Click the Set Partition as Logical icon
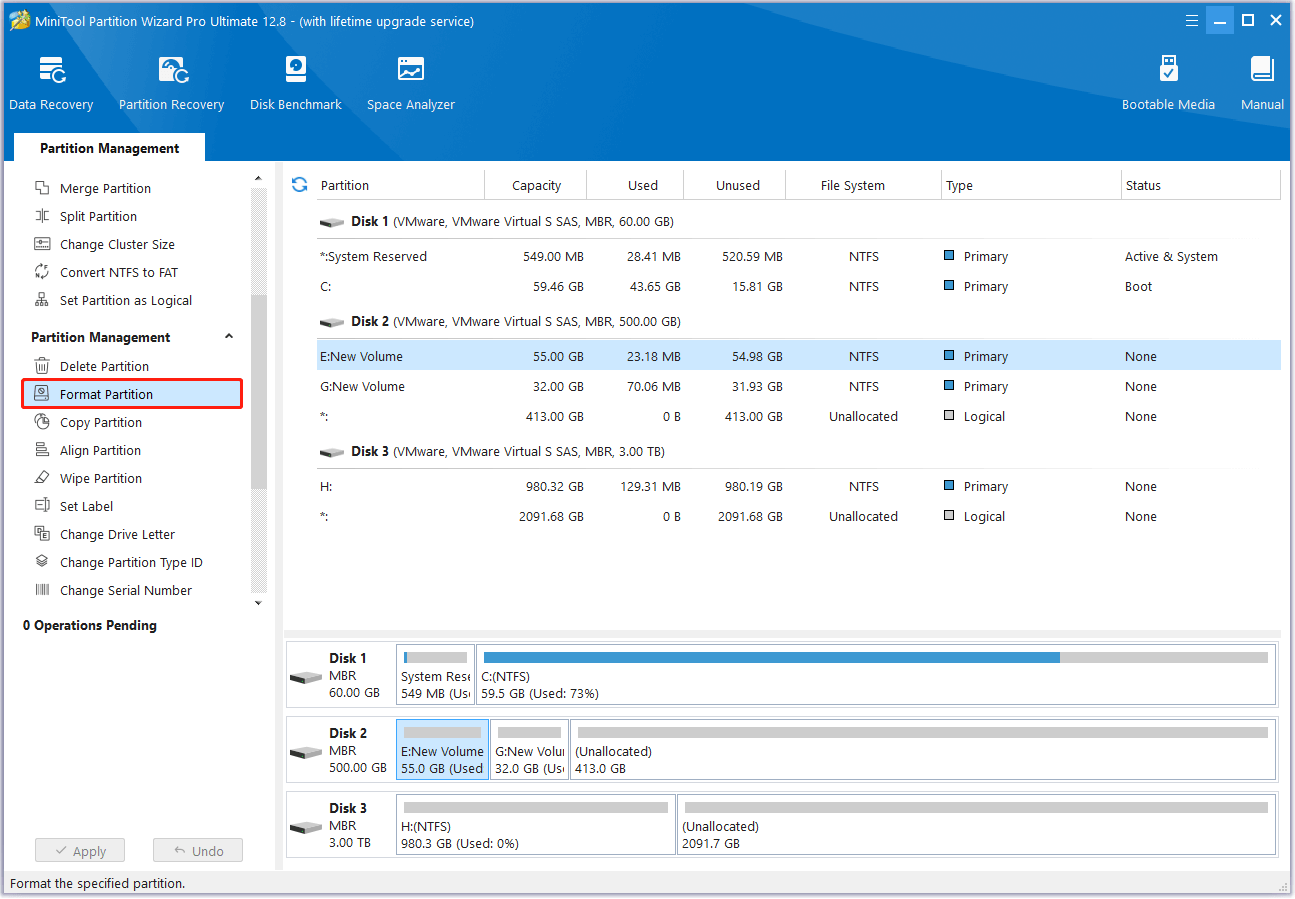 [42, 300]
